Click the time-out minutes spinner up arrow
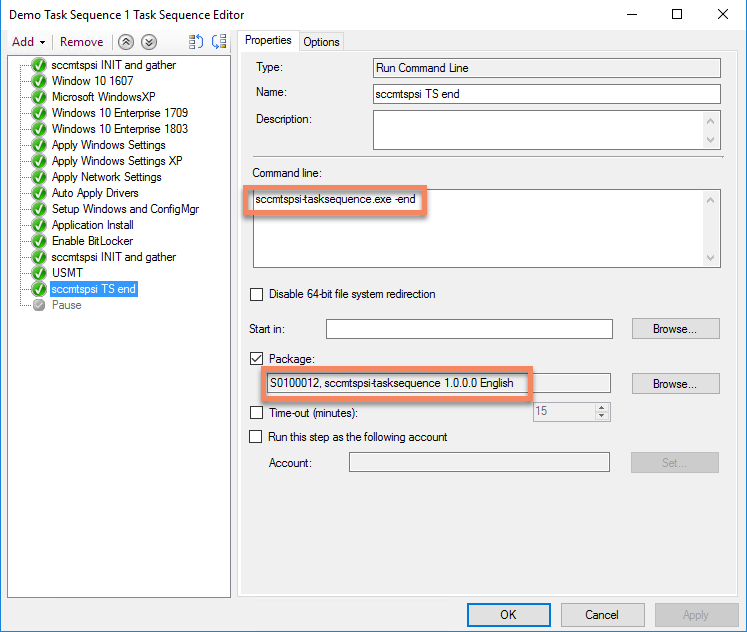Image resolution: width=747 pixels, height=632 pixels. pos(602,407)
